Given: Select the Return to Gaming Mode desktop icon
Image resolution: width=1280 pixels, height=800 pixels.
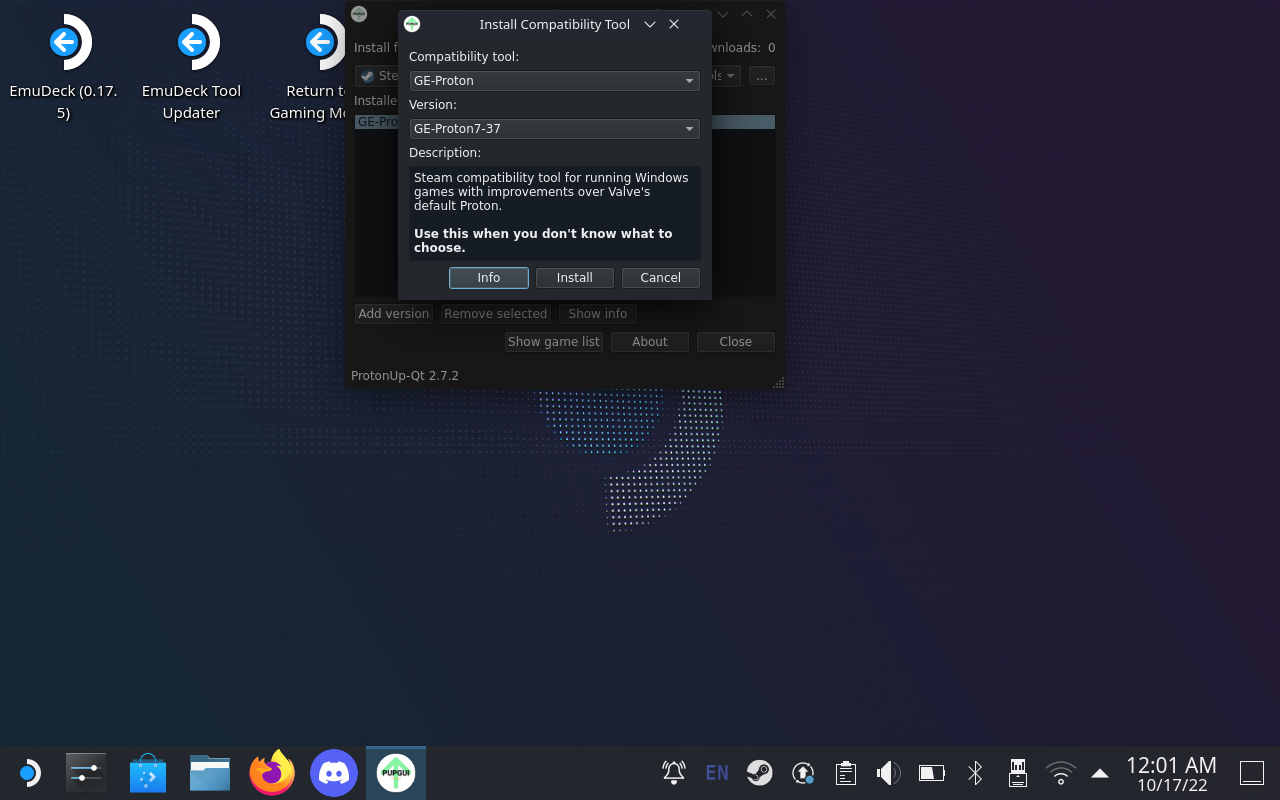Looking at the screenshot, I should 308,68.
